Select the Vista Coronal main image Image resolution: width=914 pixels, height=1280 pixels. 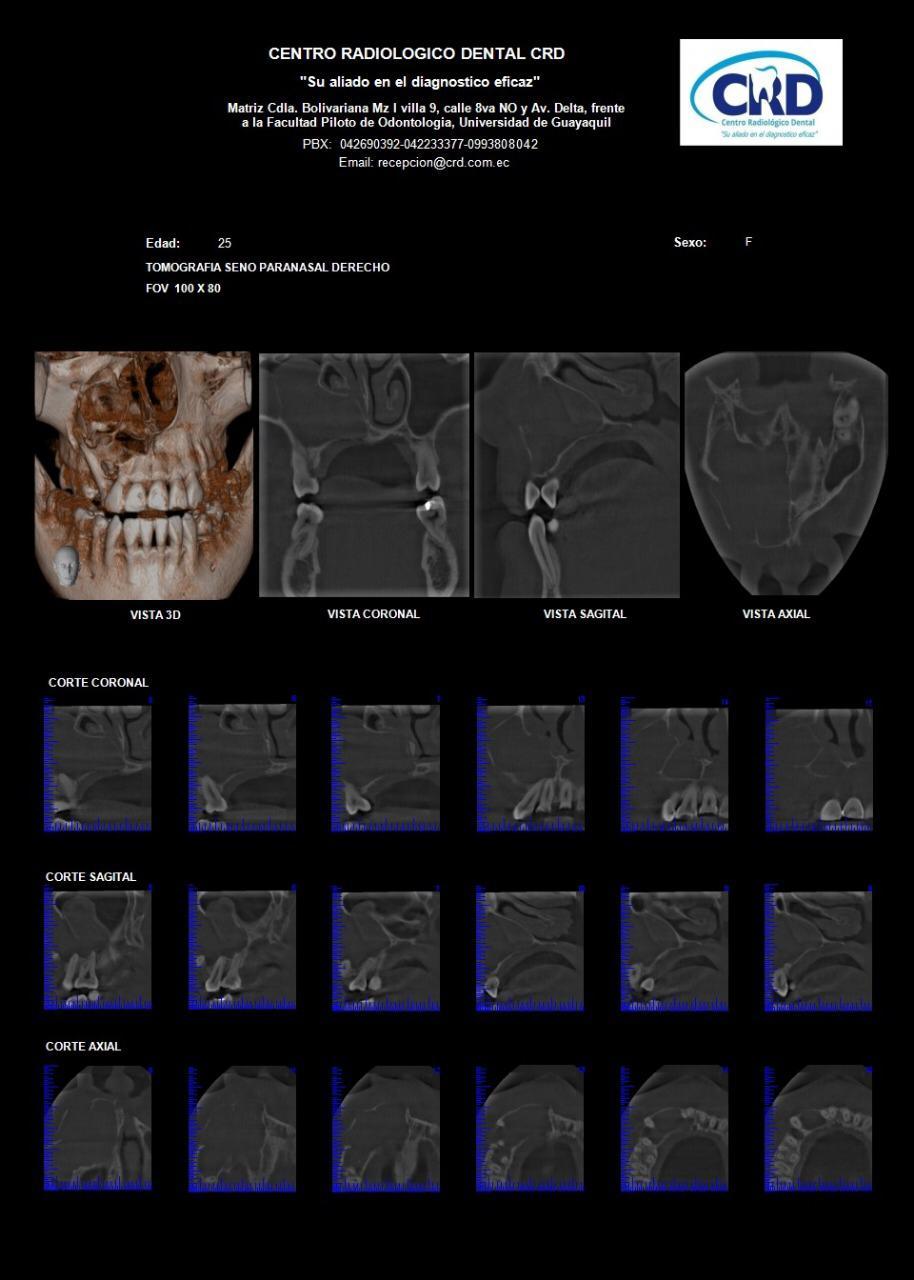364,475
